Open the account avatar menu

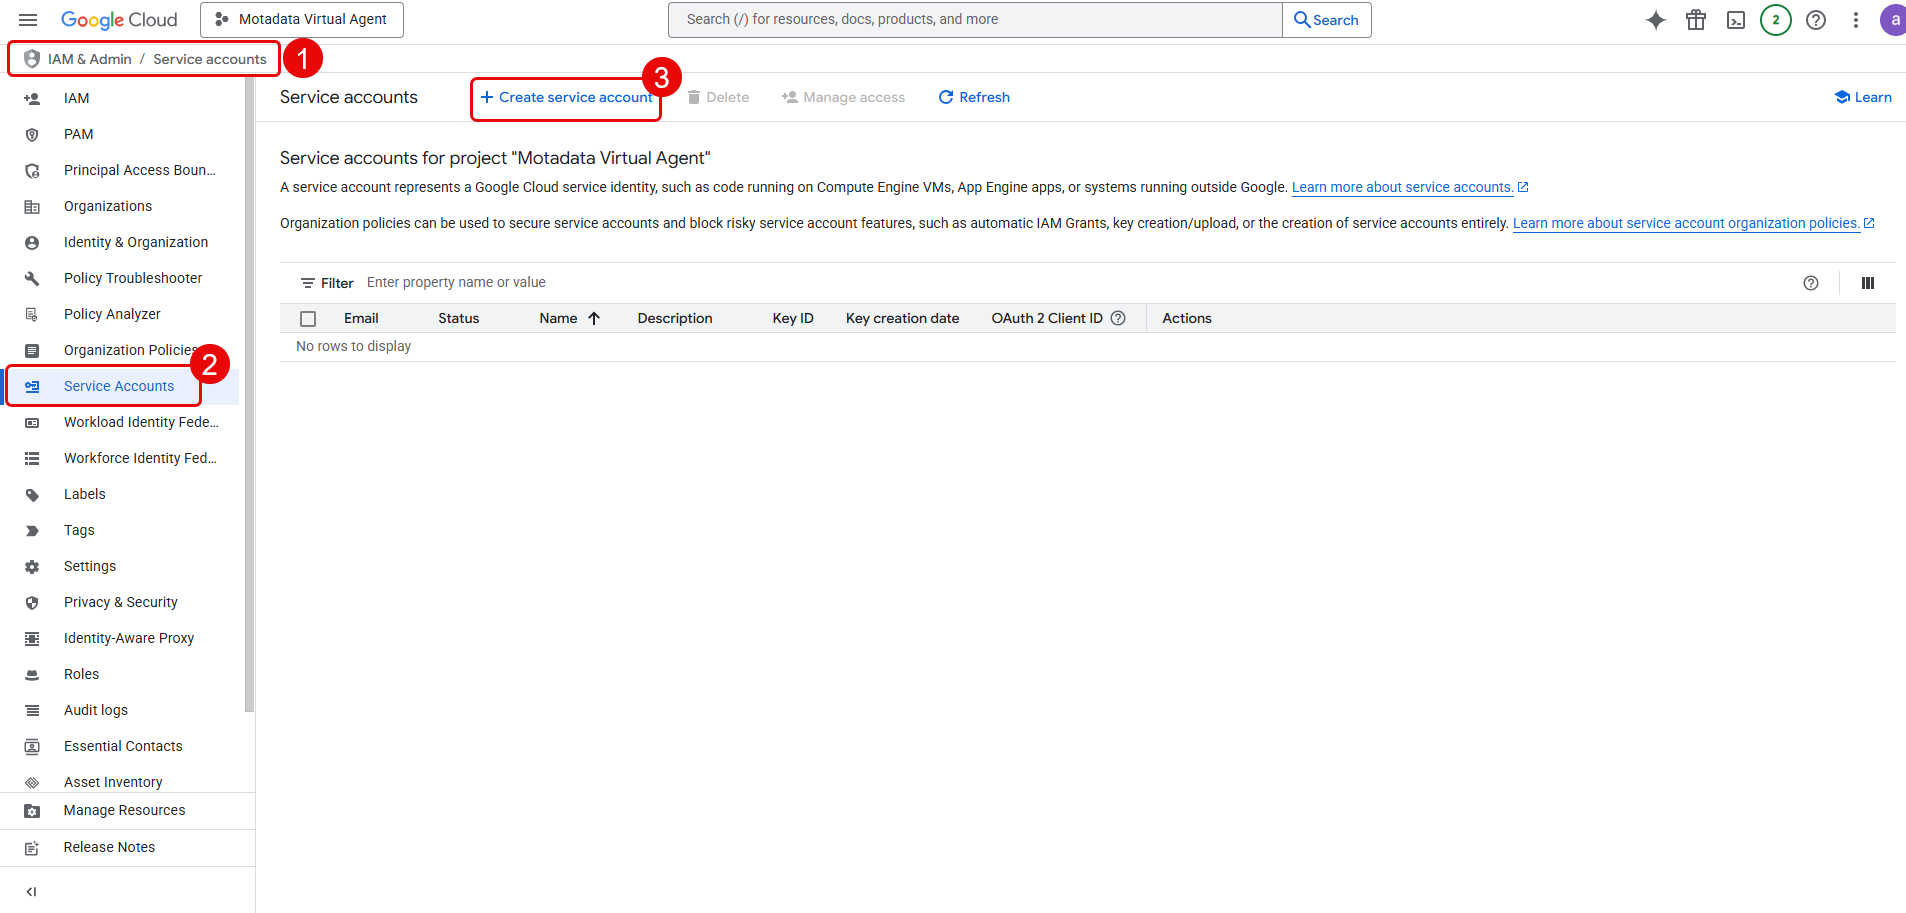click(x=1893, y=20)
